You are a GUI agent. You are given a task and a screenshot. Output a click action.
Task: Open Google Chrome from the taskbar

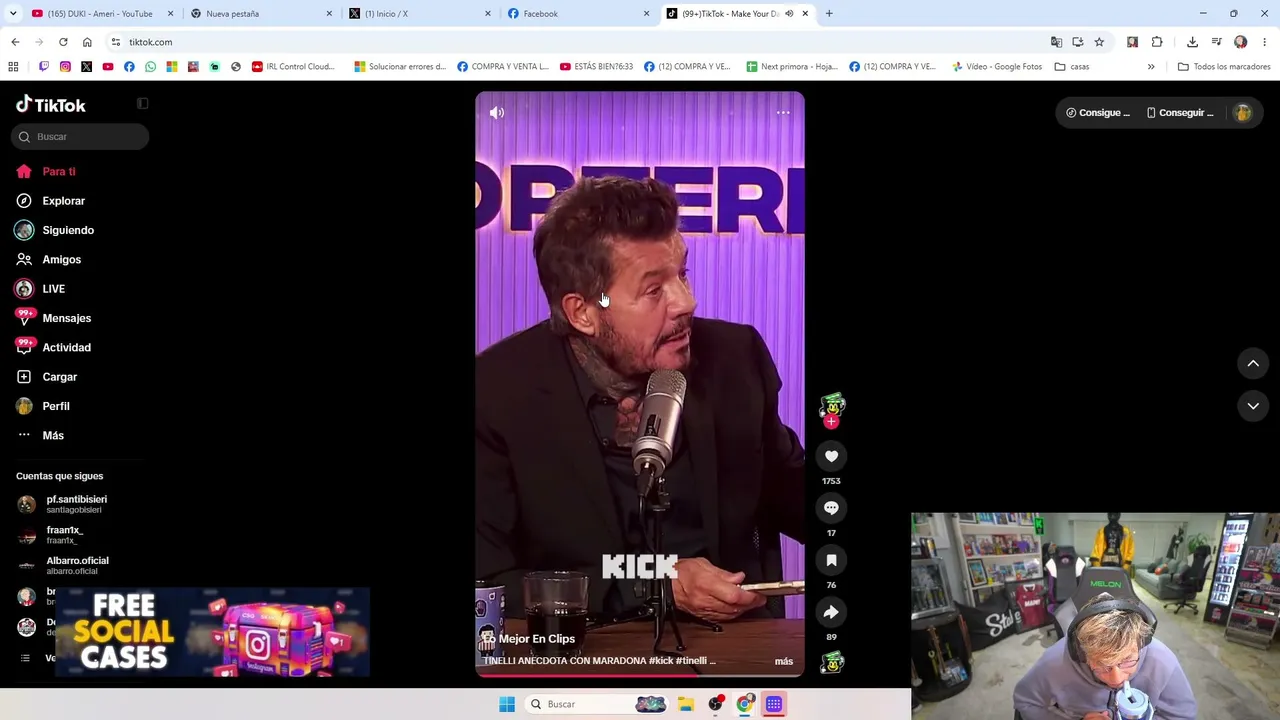pos(744,704)
